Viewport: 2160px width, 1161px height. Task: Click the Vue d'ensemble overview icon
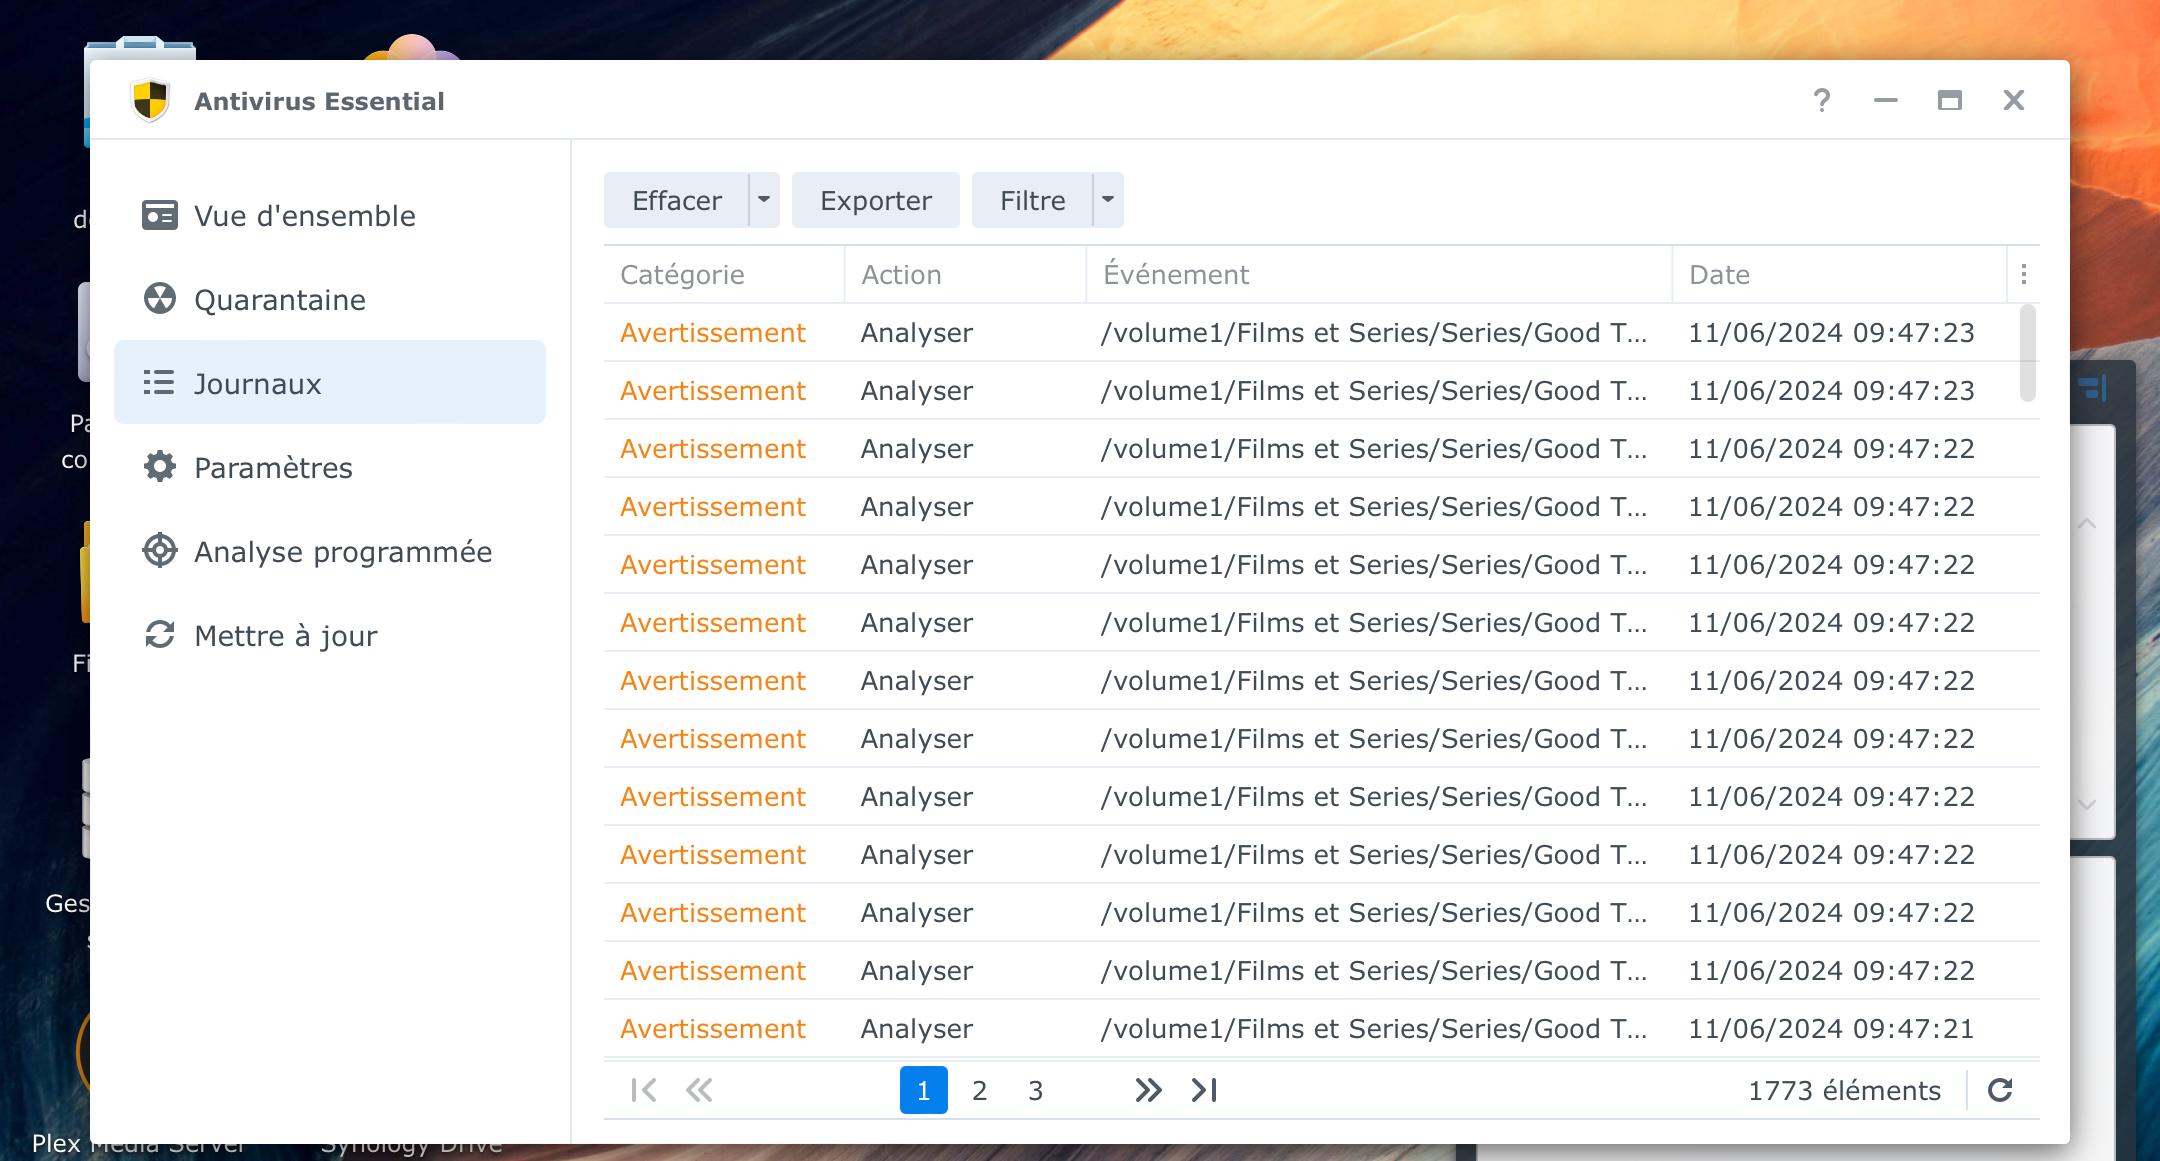pyautogui.click(x=160, y=216)
